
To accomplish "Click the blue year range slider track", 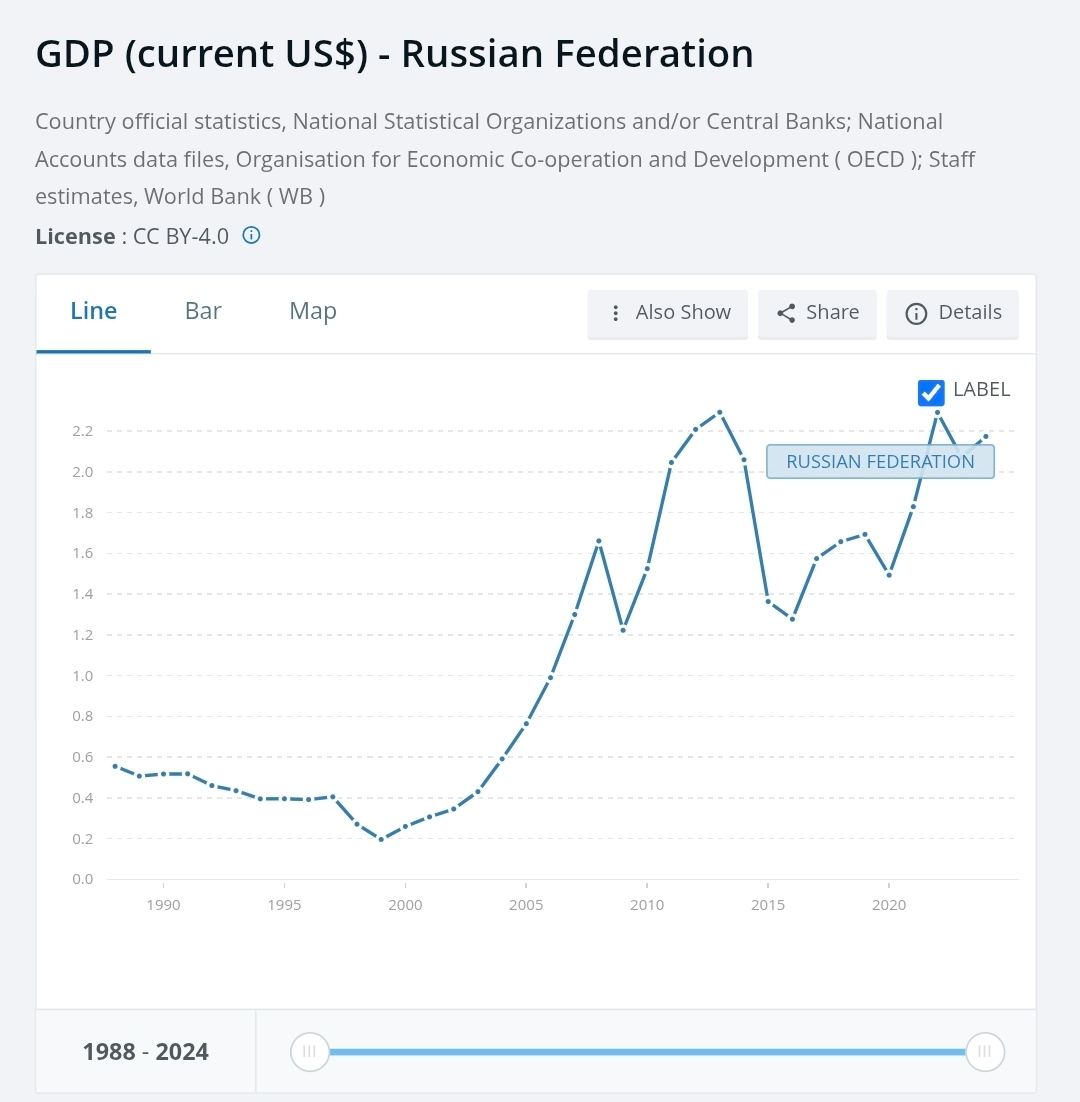I will coord(647,1051).
